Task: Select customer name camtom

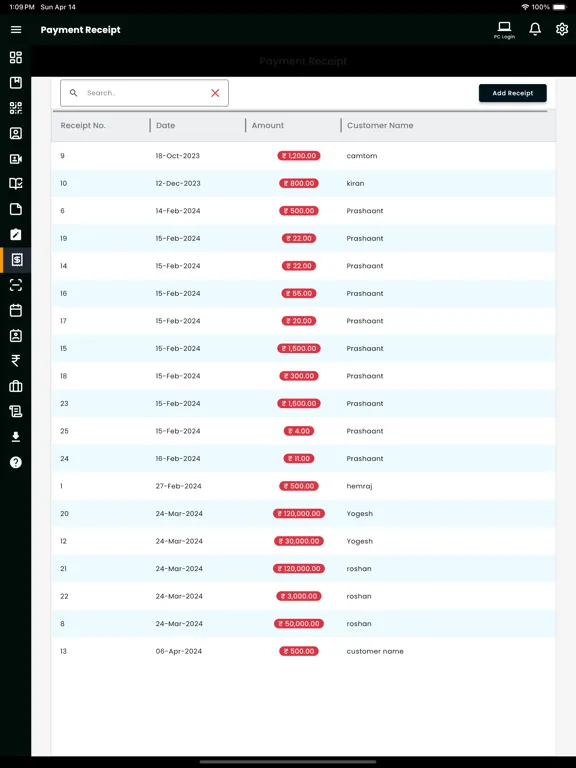Action: pyautogui.click(x=361, y=156)
